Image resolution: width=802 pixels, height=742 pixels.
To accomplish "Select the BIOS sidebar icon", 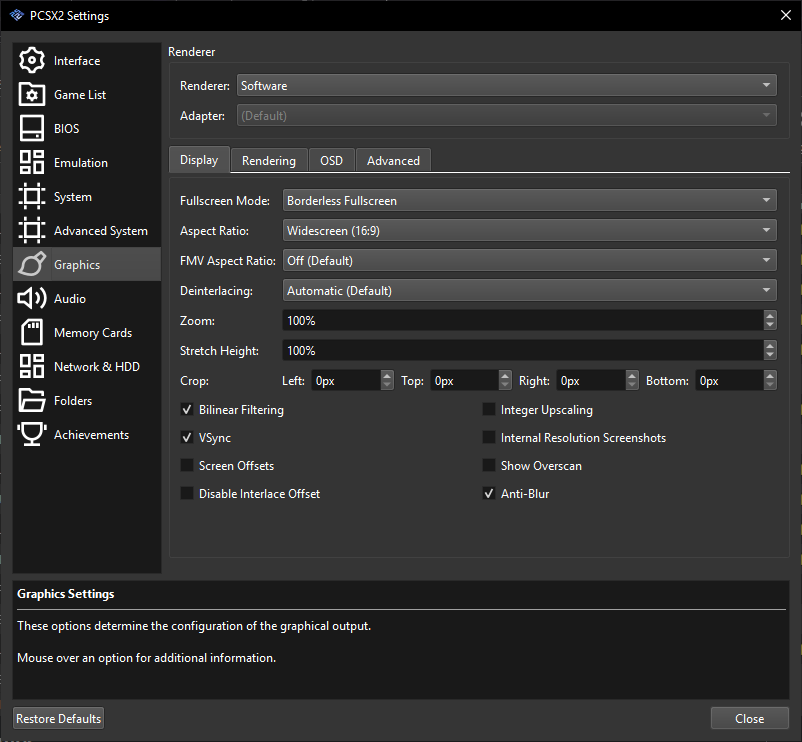I will point(30,128).
